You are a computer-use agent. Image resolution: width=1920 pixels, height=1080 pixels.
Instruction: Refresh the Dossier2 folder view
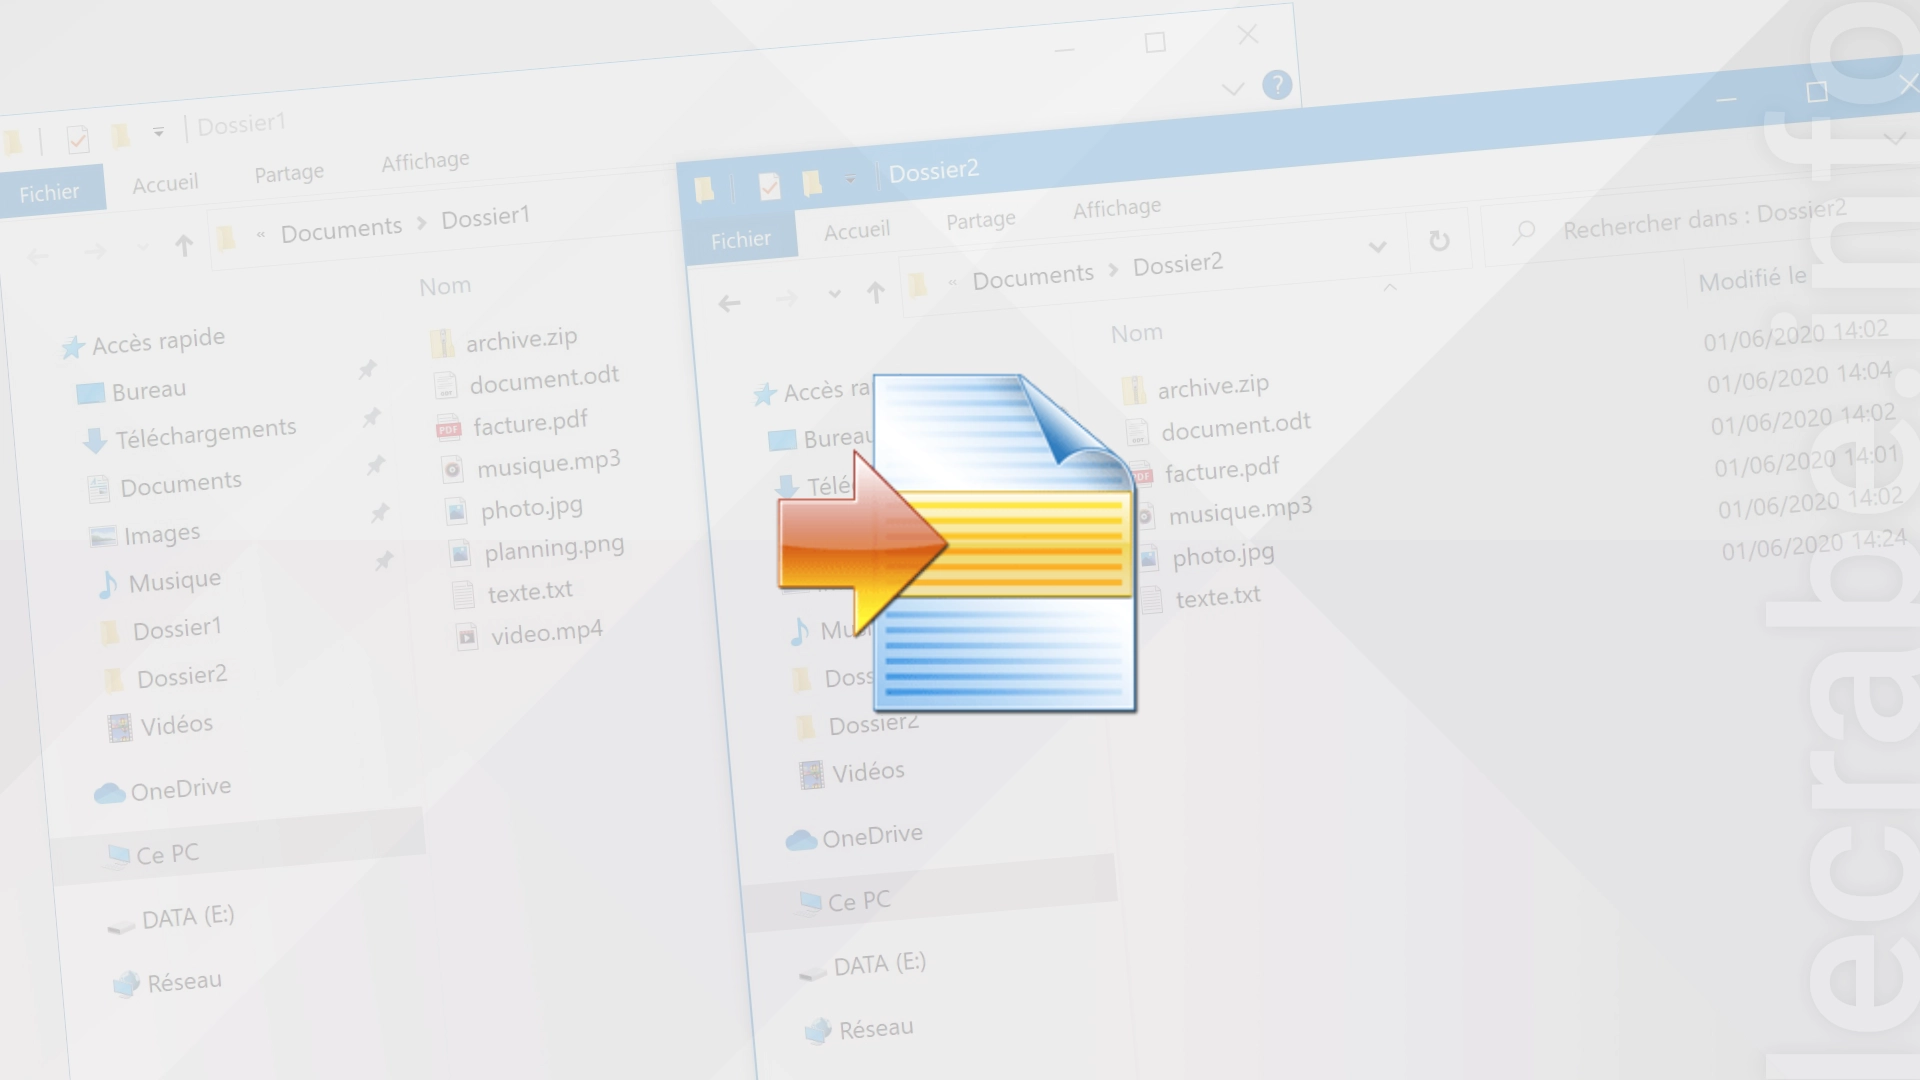tap(1439, 241)
